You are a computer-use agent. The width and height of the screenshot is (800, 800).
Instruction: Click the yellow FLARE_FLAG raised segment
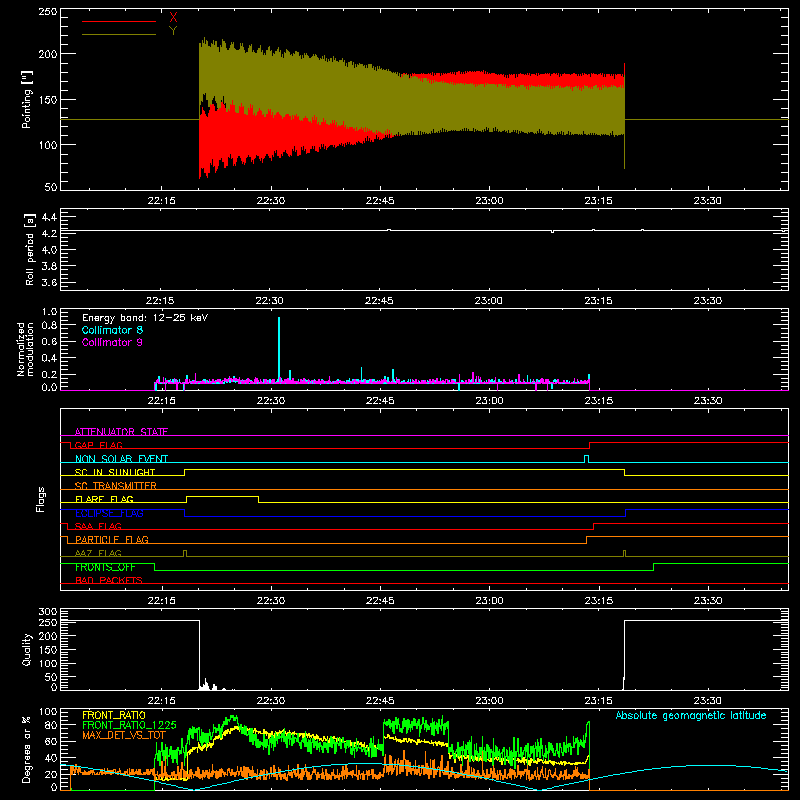pyautogui.click(x=222, y=496)
